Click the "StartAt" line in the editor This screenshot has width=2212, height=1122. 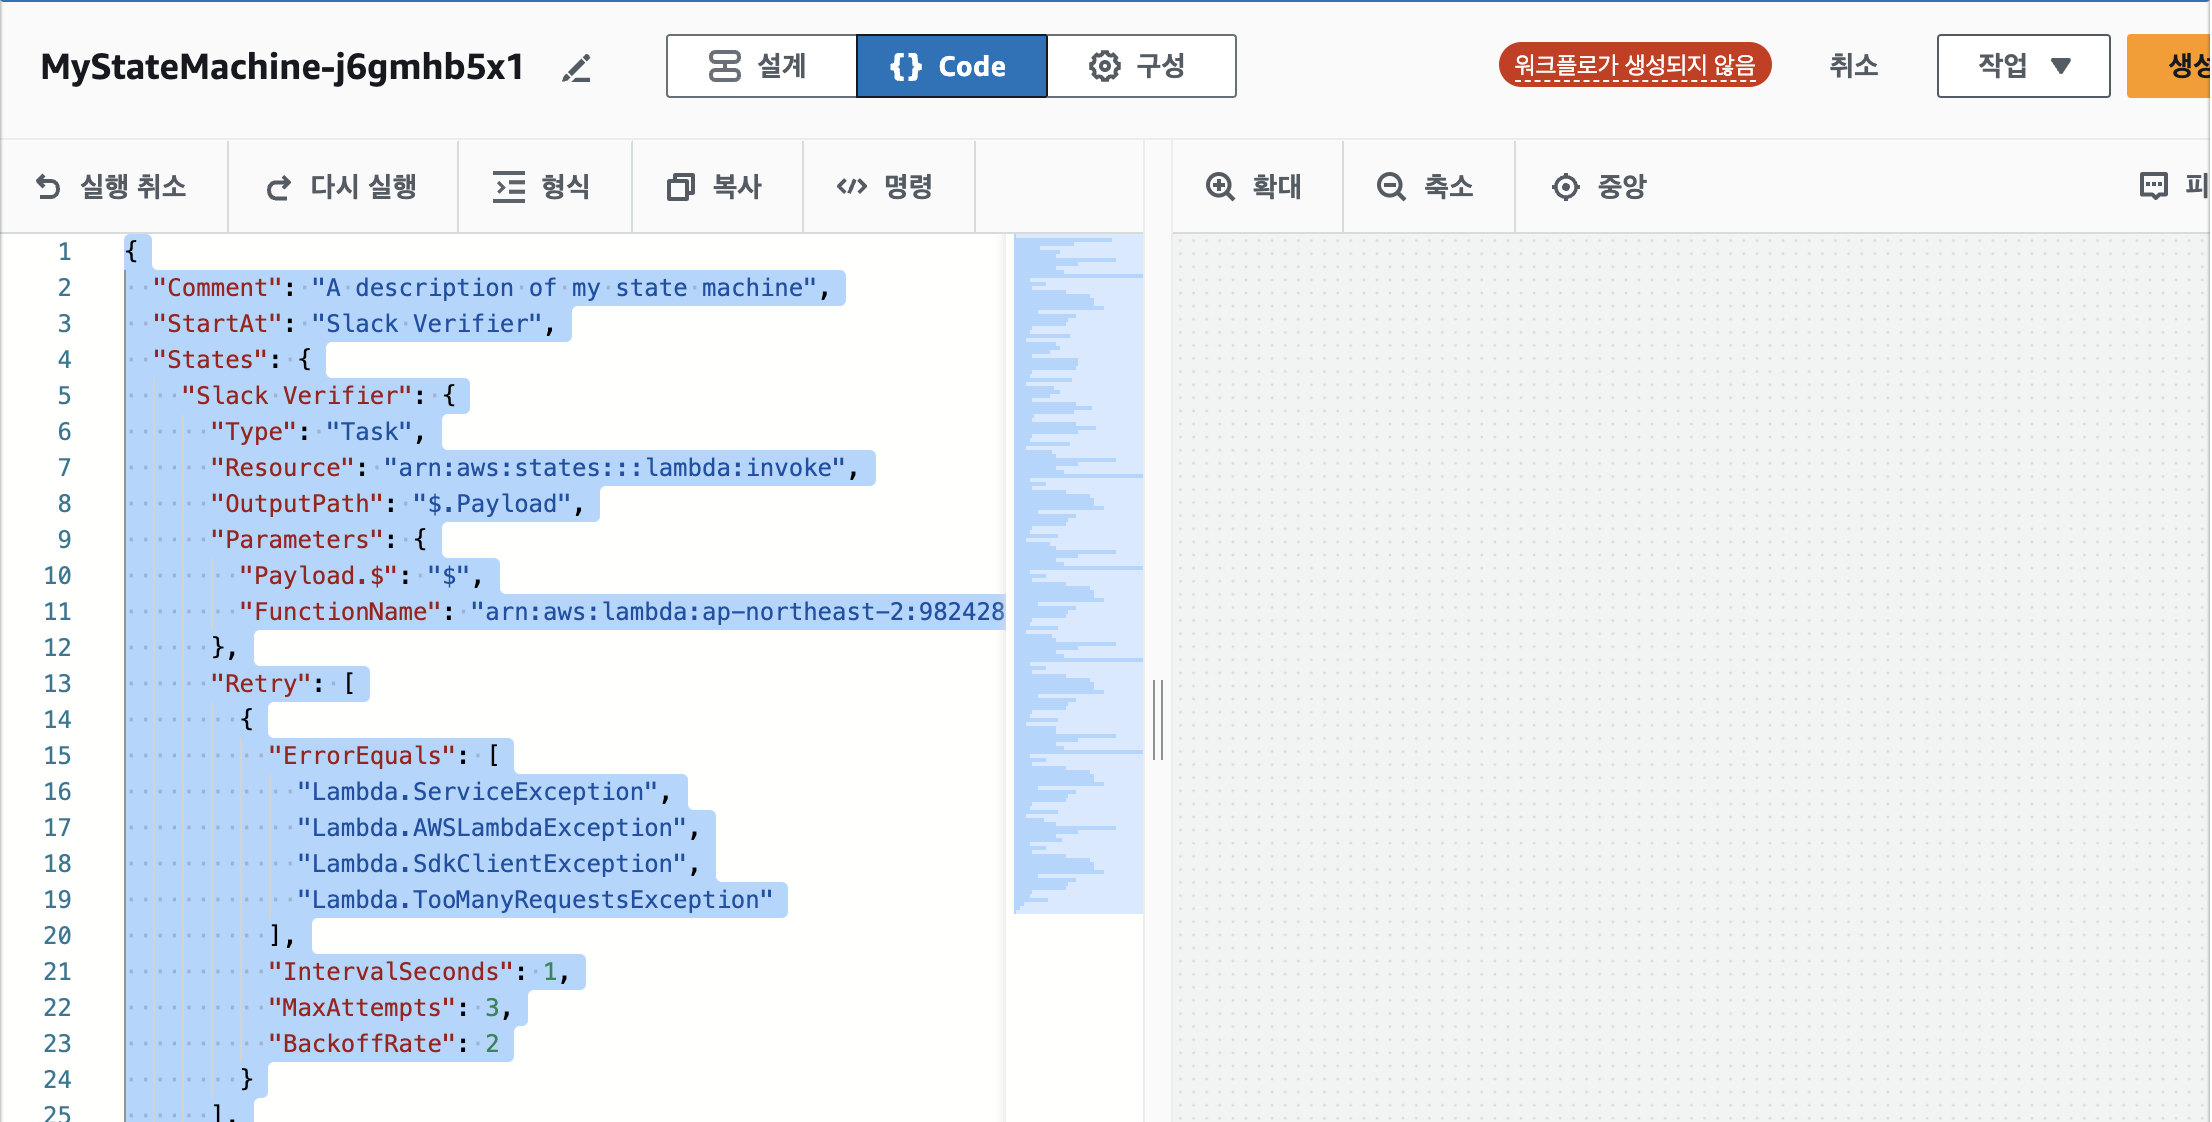[350, 324]
